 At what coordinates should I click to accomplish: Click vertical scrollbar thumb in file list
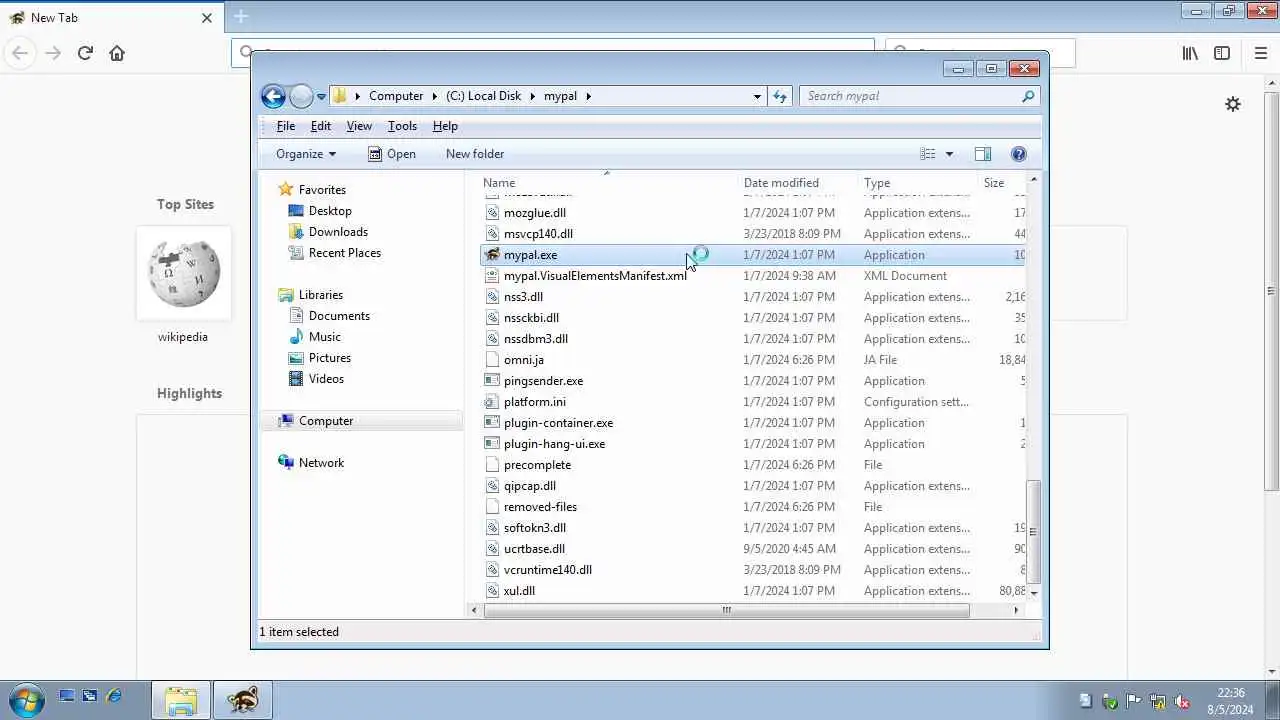pyautogui.click(x=1034, y=532)
